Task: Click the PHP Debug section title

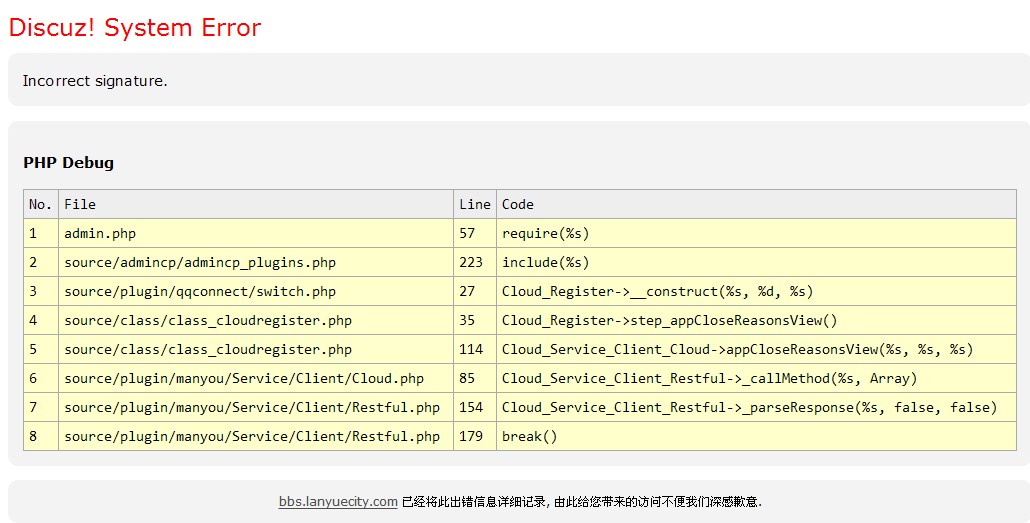Action: [68, 162]
